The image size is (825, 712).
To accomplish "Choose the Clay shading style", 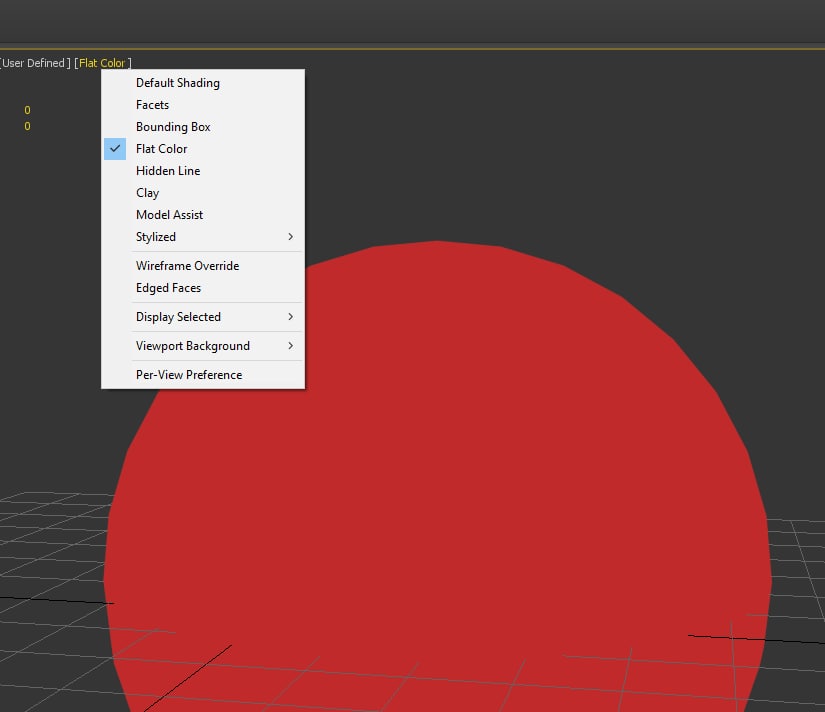I will 203,193.
